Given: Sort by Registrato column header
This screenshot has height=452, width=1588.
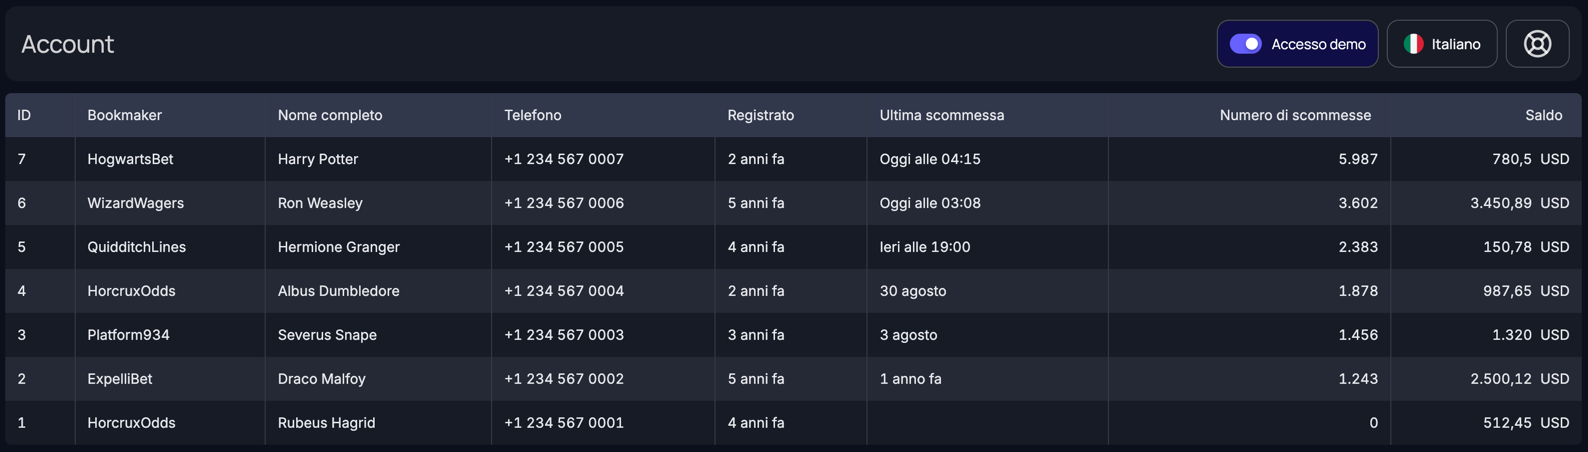Looking at the screenshot, I should pos(760,115).
